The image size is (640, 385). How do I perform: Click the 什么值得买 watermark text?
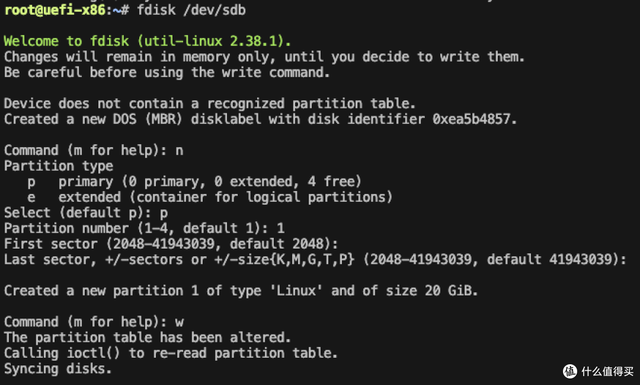click(x=607, y=372)
